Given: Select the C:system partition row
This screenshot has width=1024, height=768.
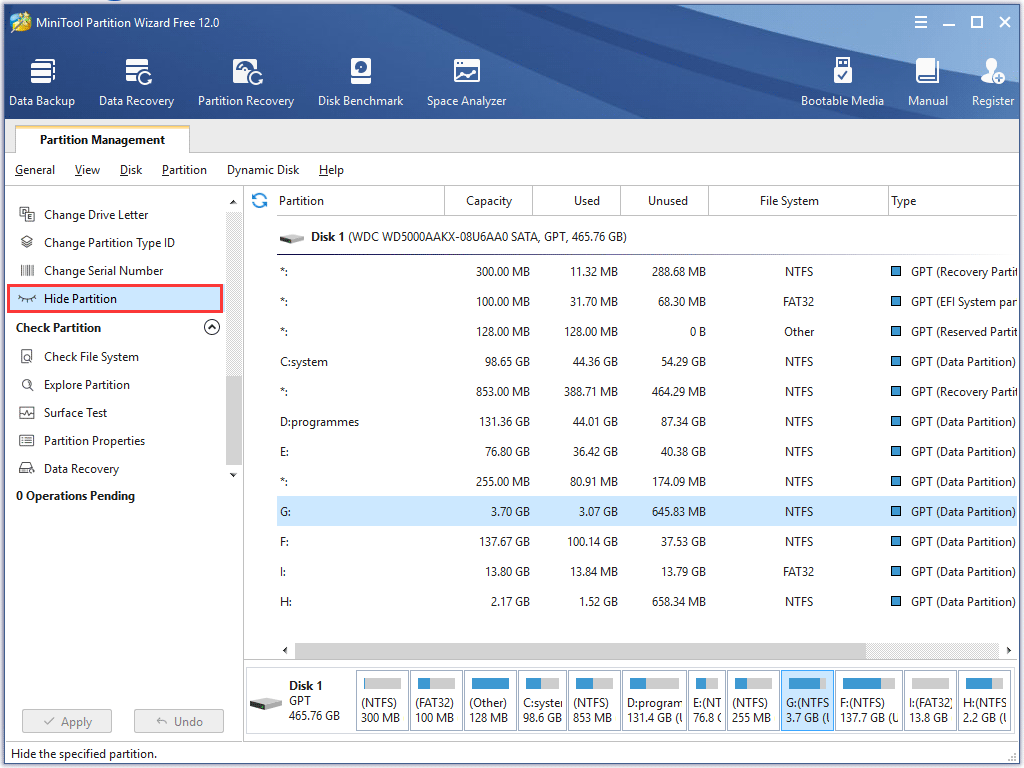Looking at the screenshot, I should pos(647,362).
